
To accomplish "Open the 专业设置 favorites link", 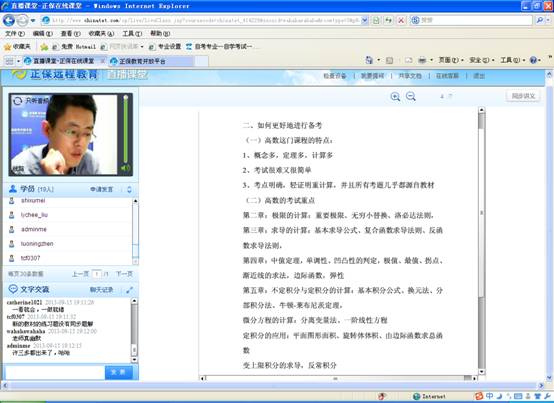I will click(165, 47).
